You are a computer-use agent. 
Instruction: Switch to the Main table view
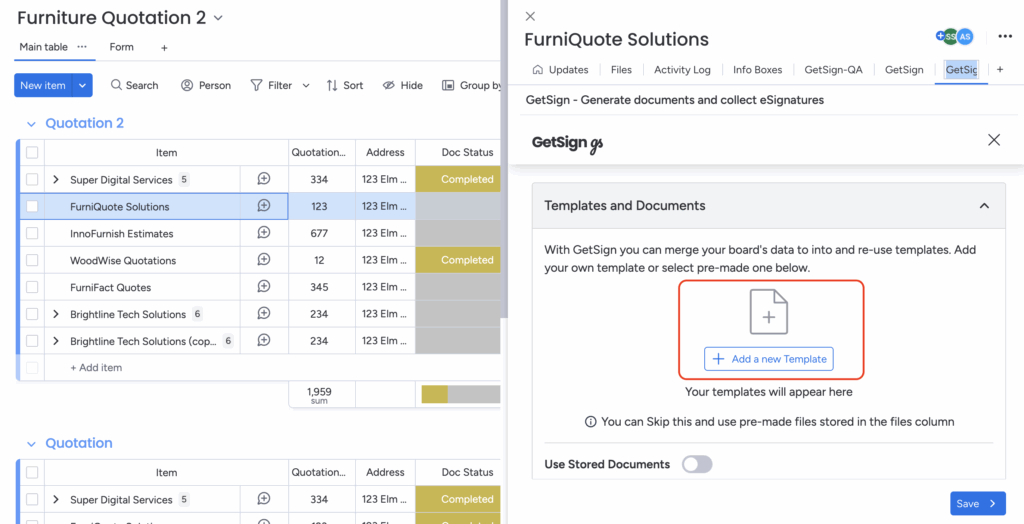(x=44, y=47)
